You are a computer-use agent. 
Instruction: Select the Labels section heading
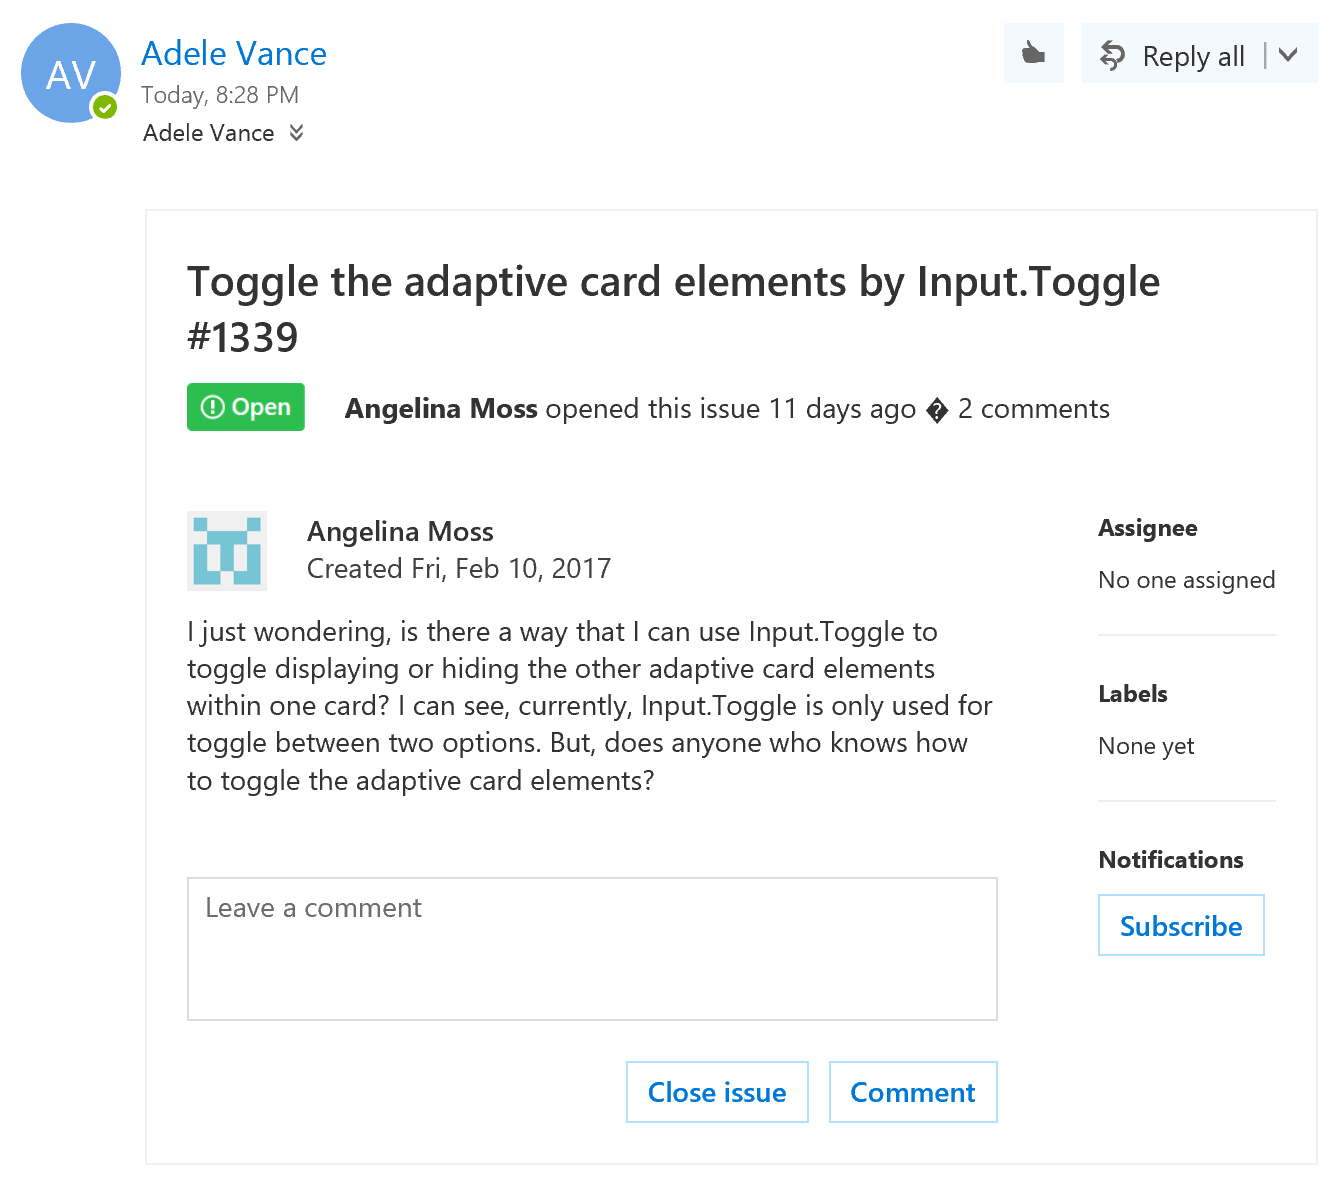[x=1132, y=693]
